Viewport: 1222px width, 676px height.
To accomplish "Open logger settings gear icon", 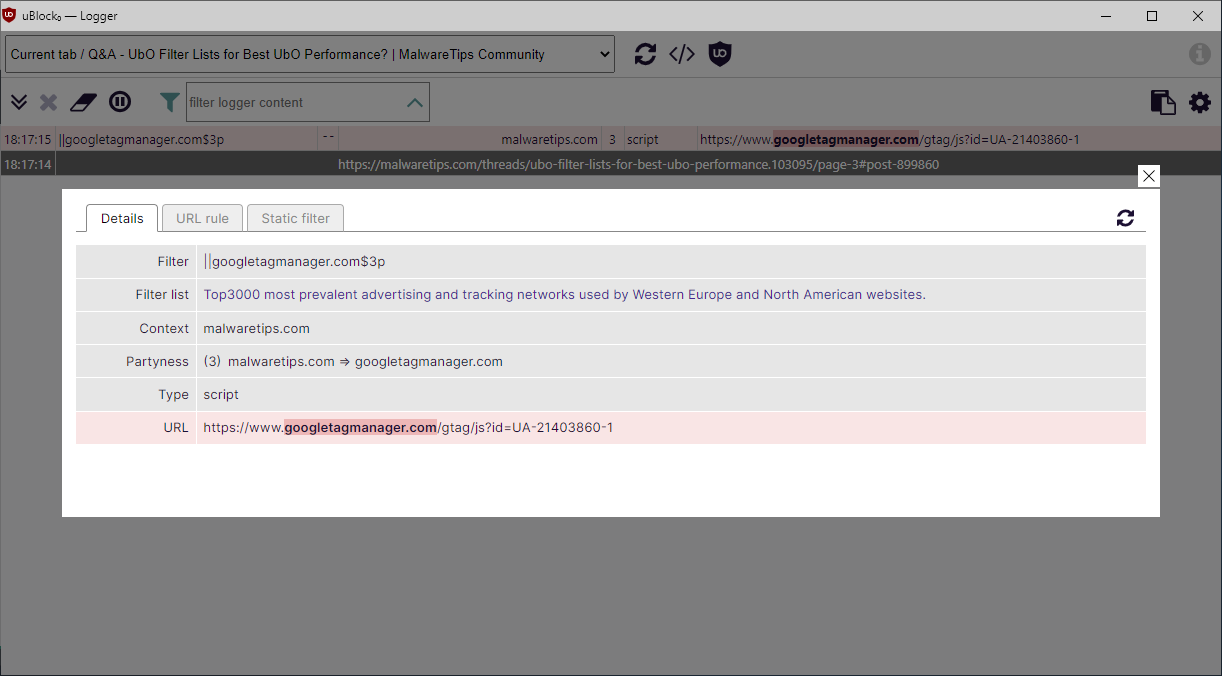I will 1200,102.
